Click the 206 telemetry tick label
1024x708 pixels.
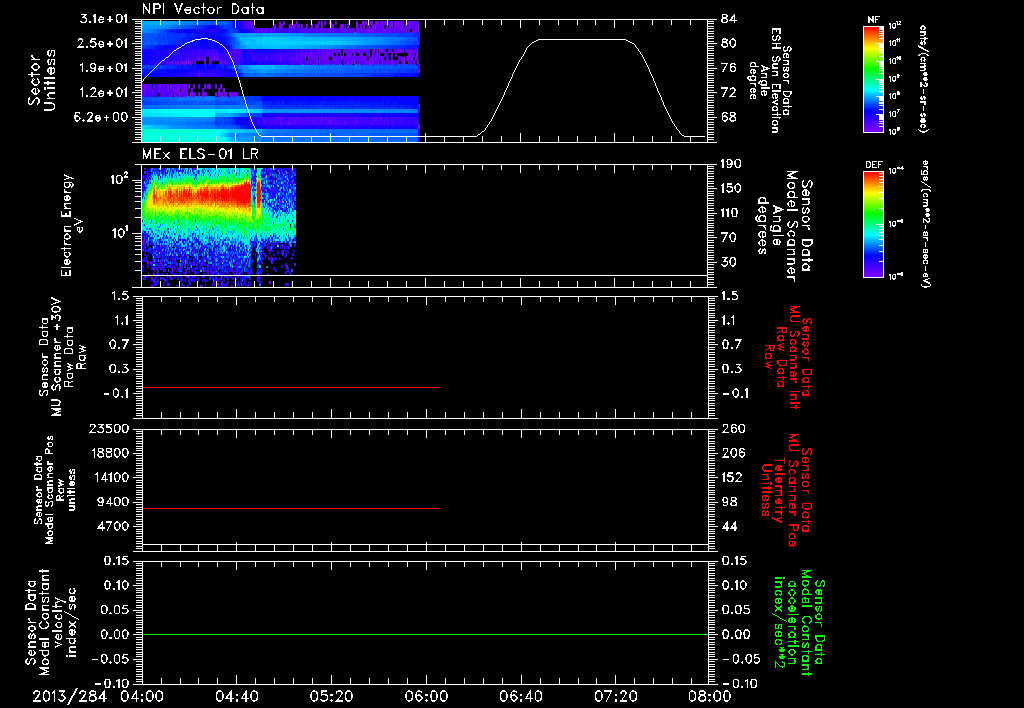(731, 453)
